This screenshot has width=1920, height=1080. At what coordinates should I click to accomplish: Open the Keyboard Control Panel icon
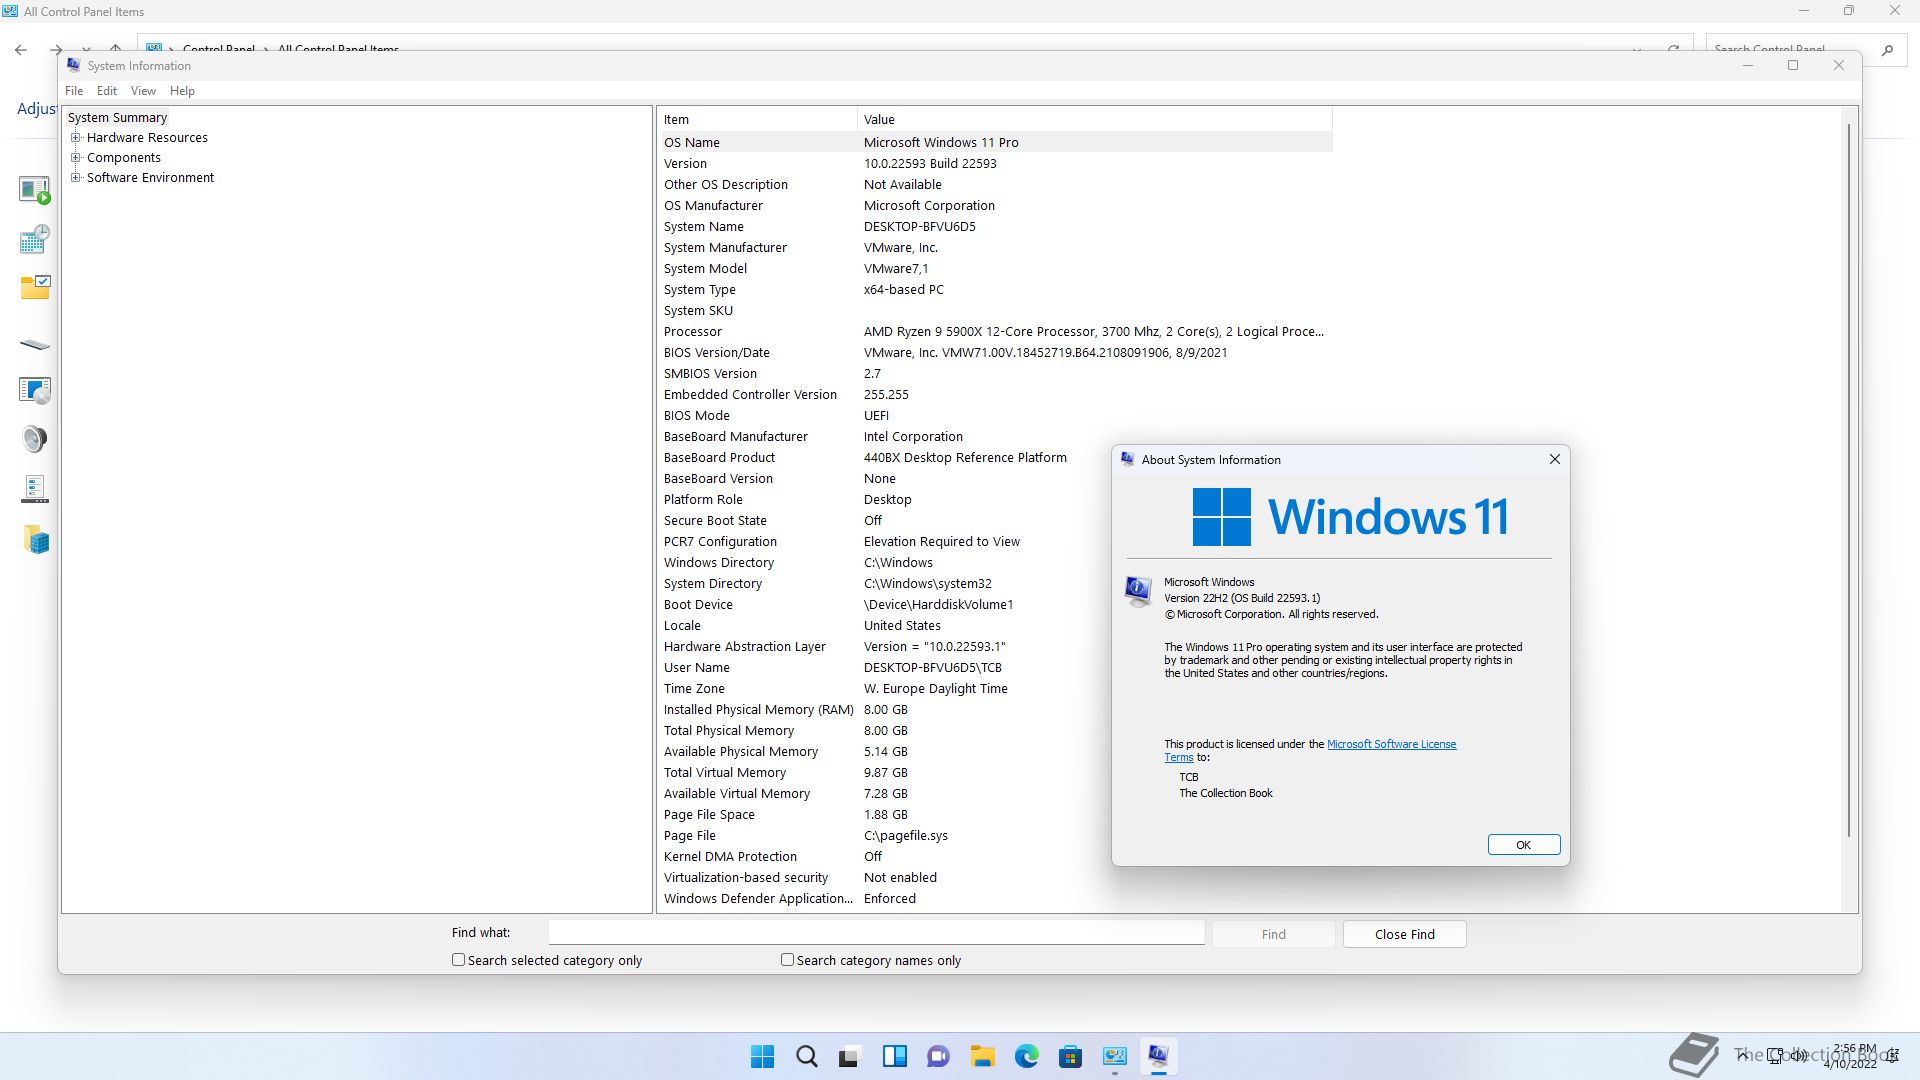point(34,344)
